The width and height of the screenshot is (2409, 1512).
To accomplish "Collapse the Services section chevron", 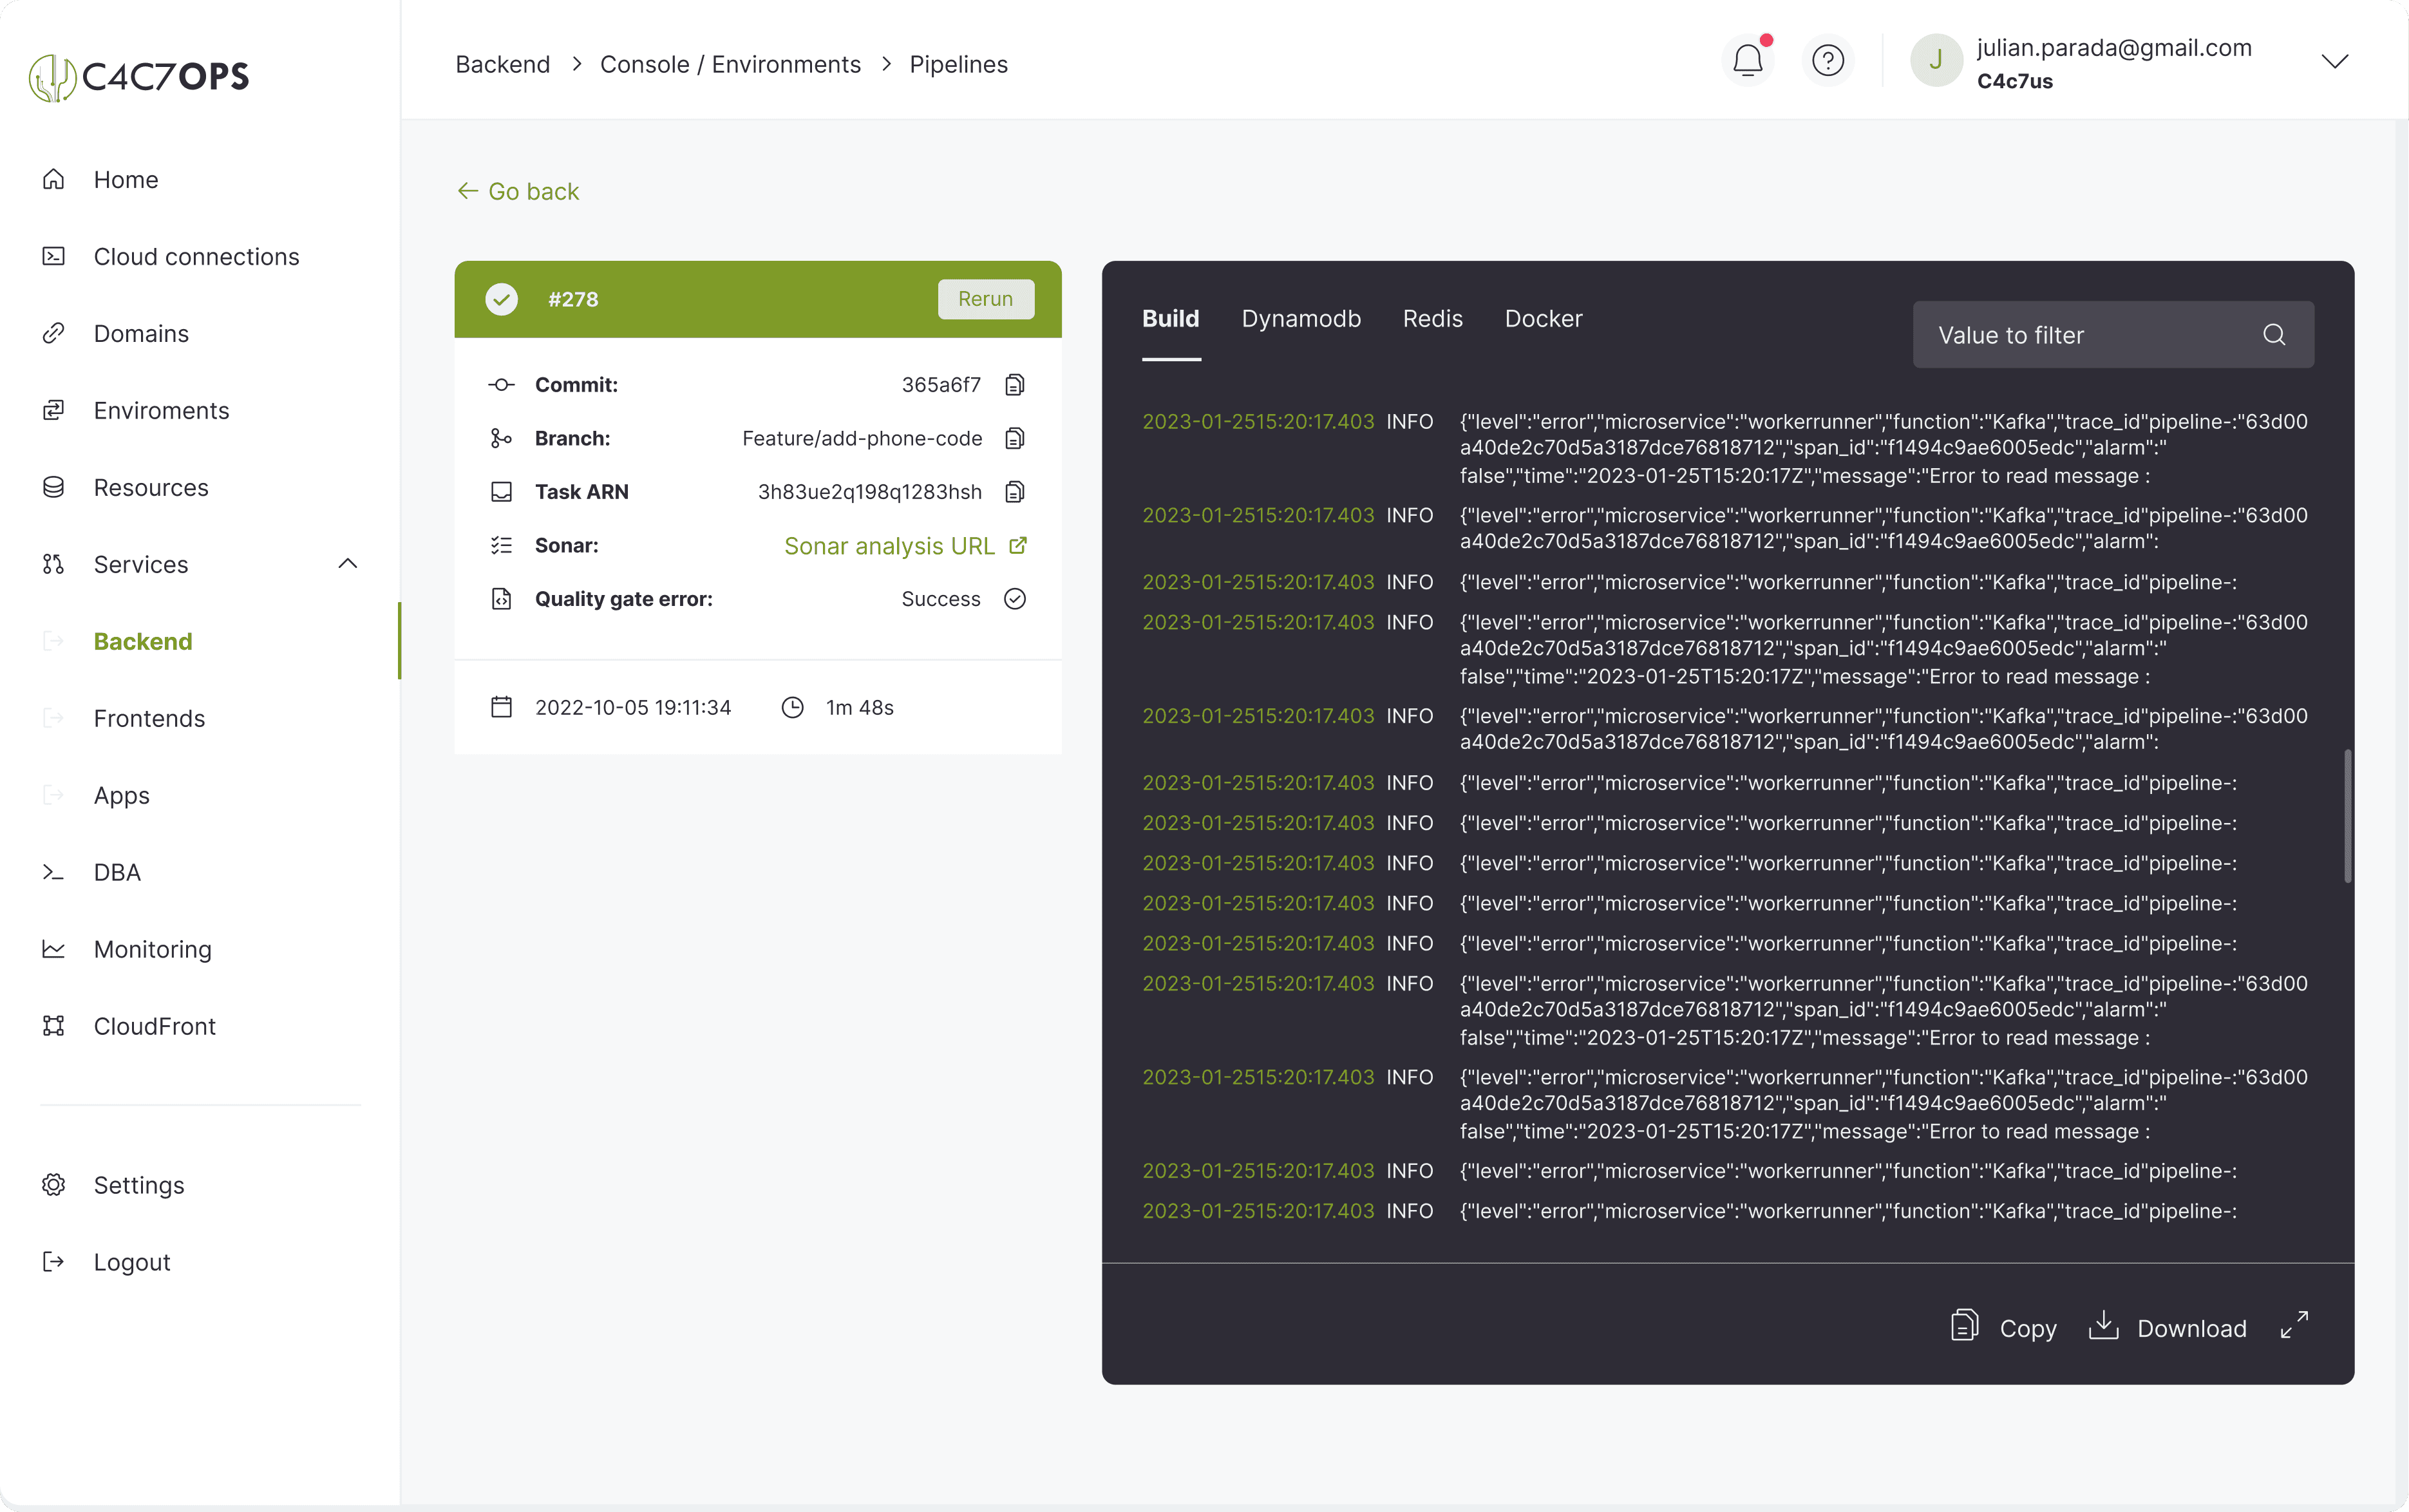I will tap(347, 563).
